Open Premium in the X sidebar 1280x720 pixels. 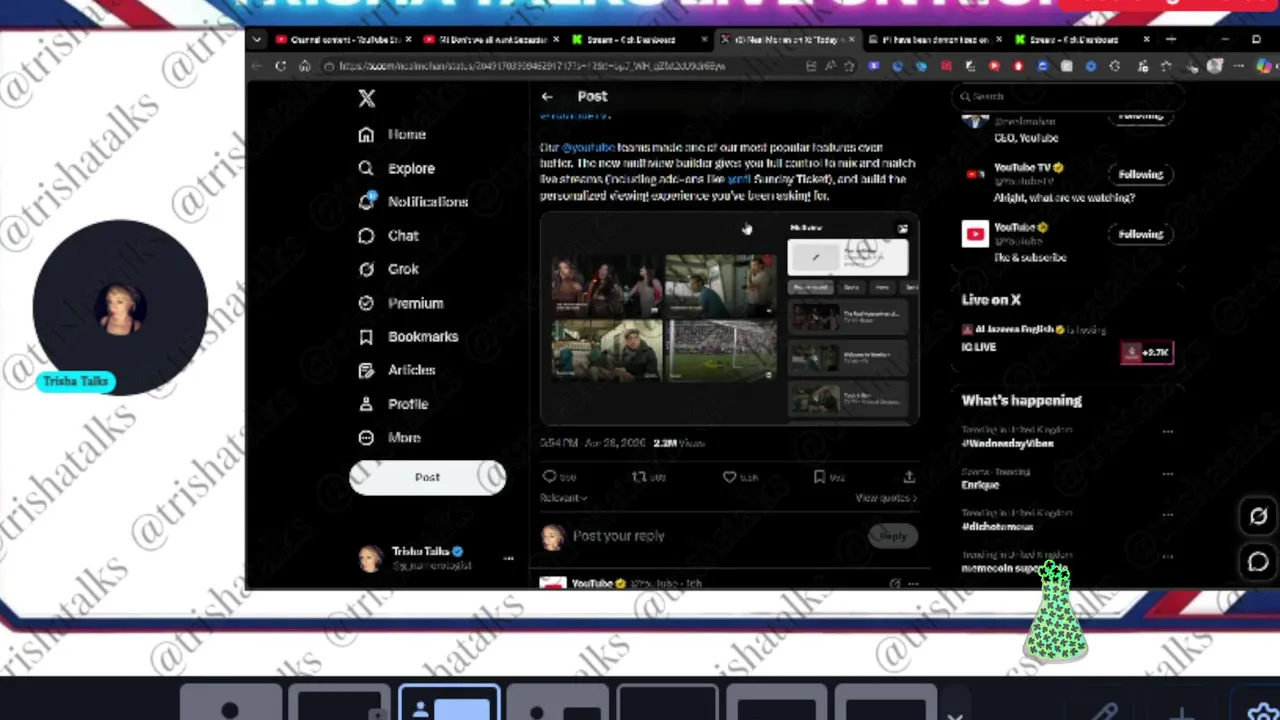pyautogui.click(x=401, y=303)
